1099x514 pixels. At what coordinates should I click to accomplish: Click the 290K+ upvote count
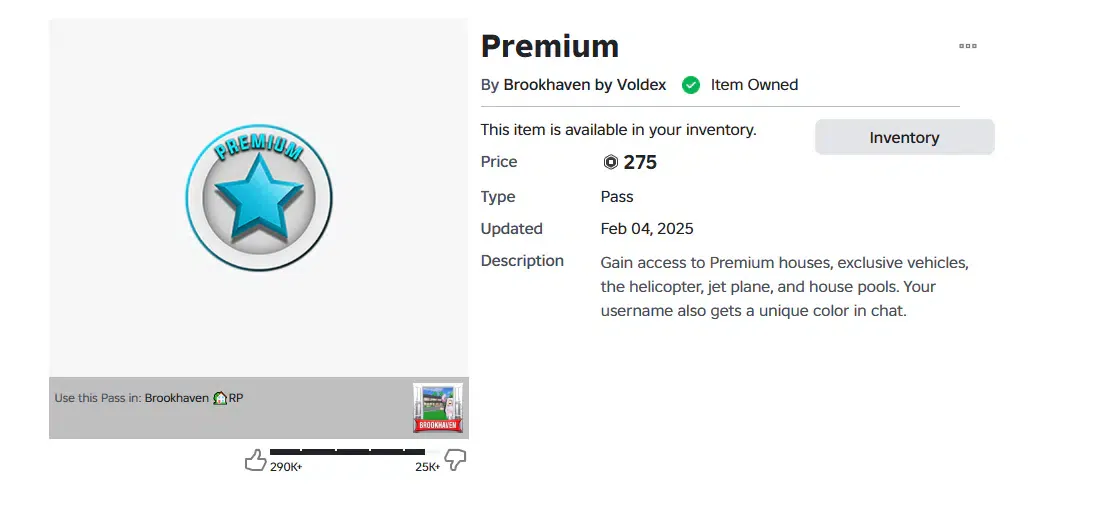click(286, 467)
